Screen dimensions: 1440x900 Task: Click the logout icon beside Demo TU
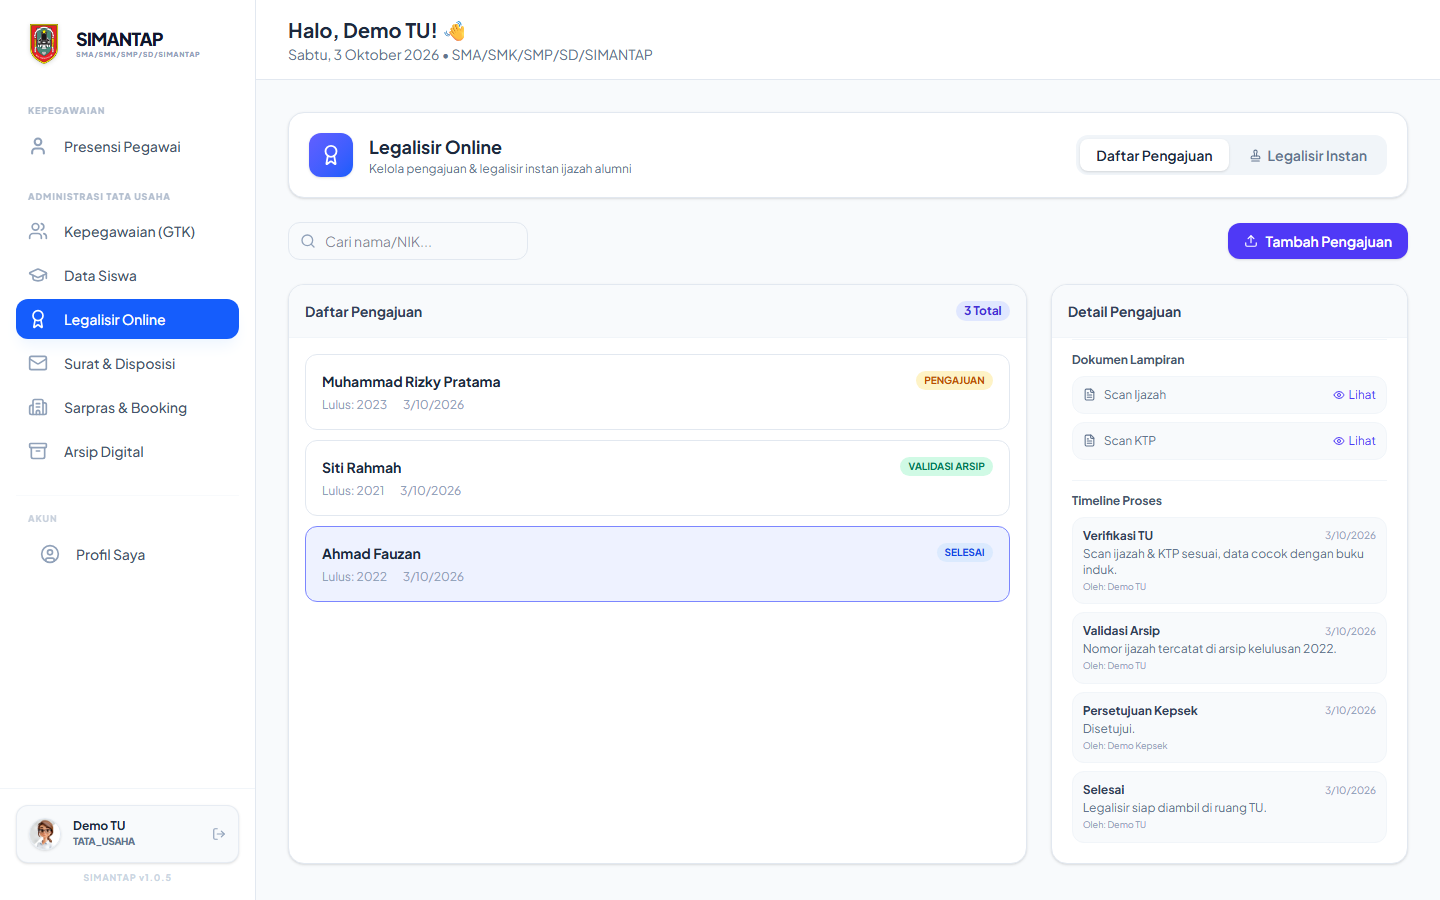(x=219, y=834)
